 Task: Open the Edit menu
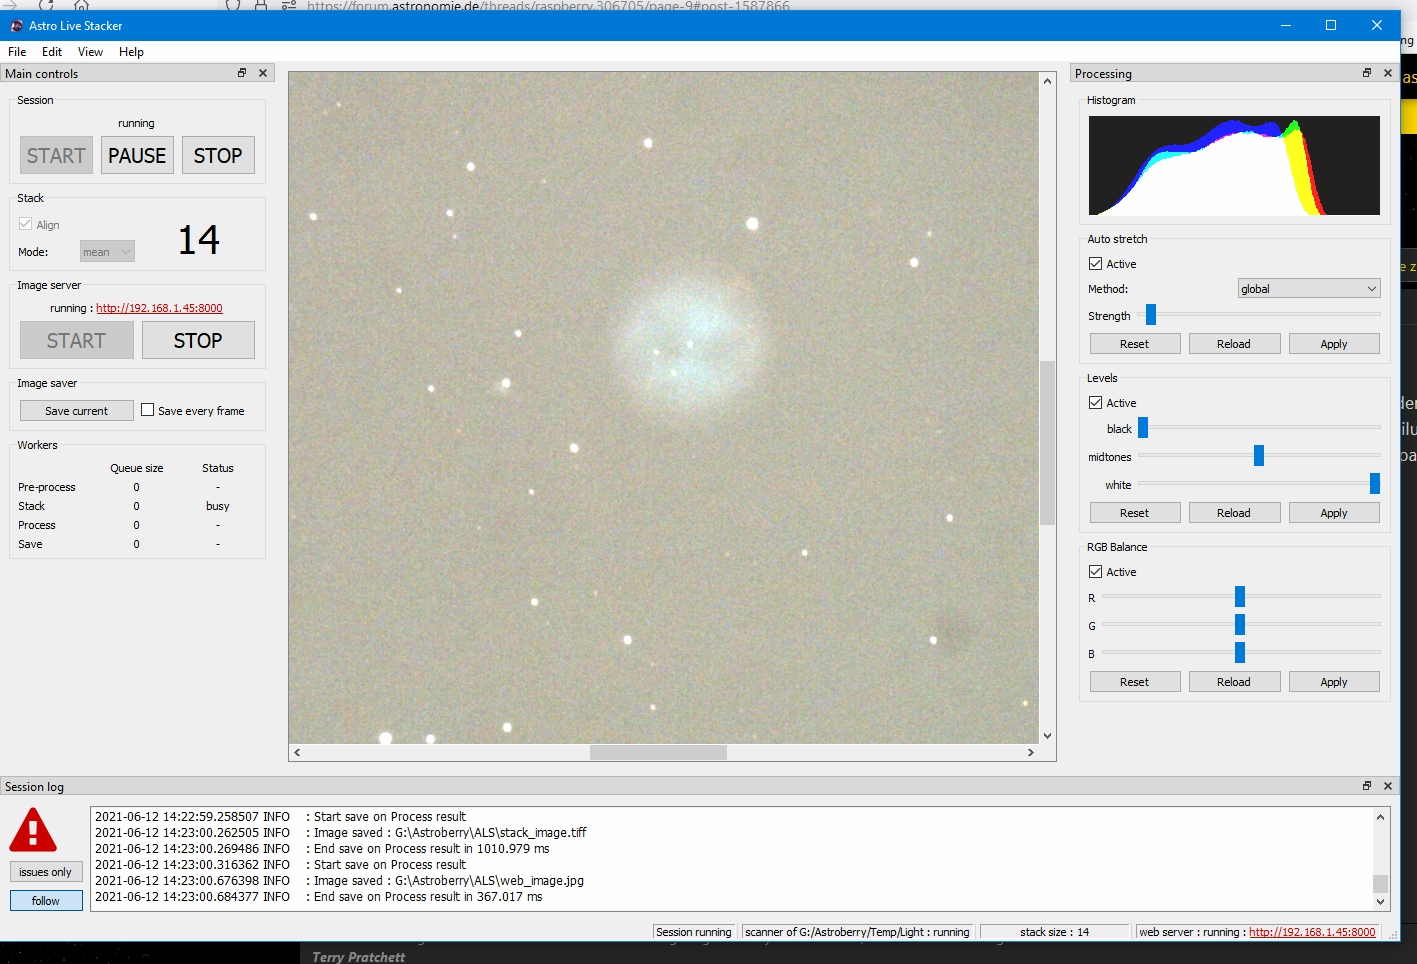[x=52, y=52]
